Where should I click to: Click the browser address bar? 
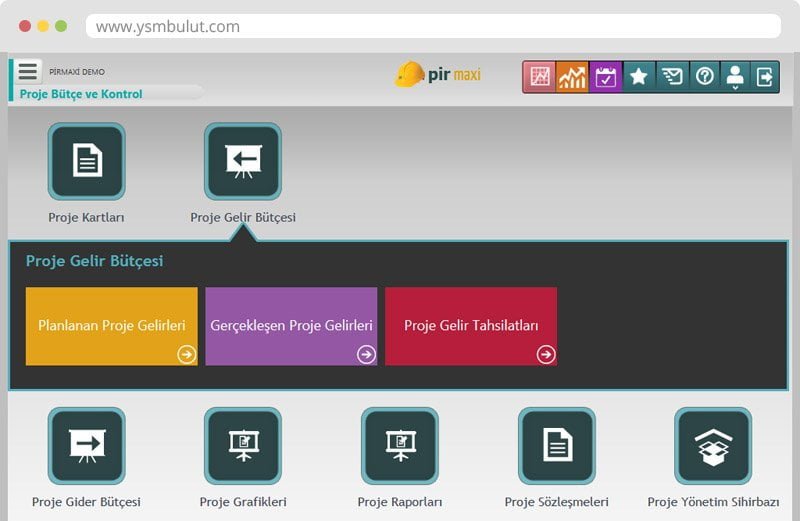tap(432, 26)
